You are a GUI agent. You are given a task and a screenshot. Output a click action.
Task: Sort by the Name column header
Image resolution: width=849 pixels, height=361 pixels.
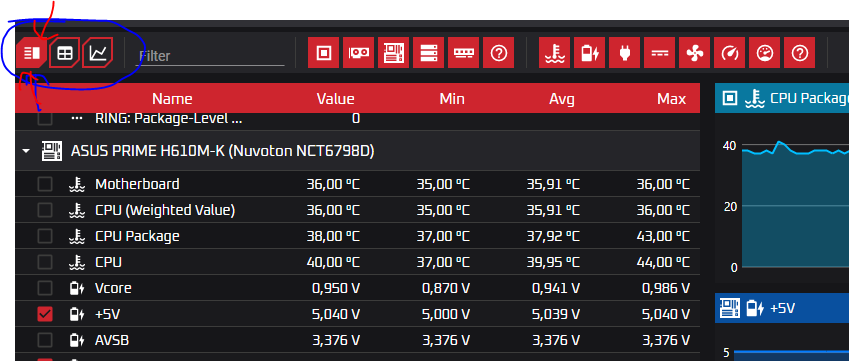tap(172, 99)
